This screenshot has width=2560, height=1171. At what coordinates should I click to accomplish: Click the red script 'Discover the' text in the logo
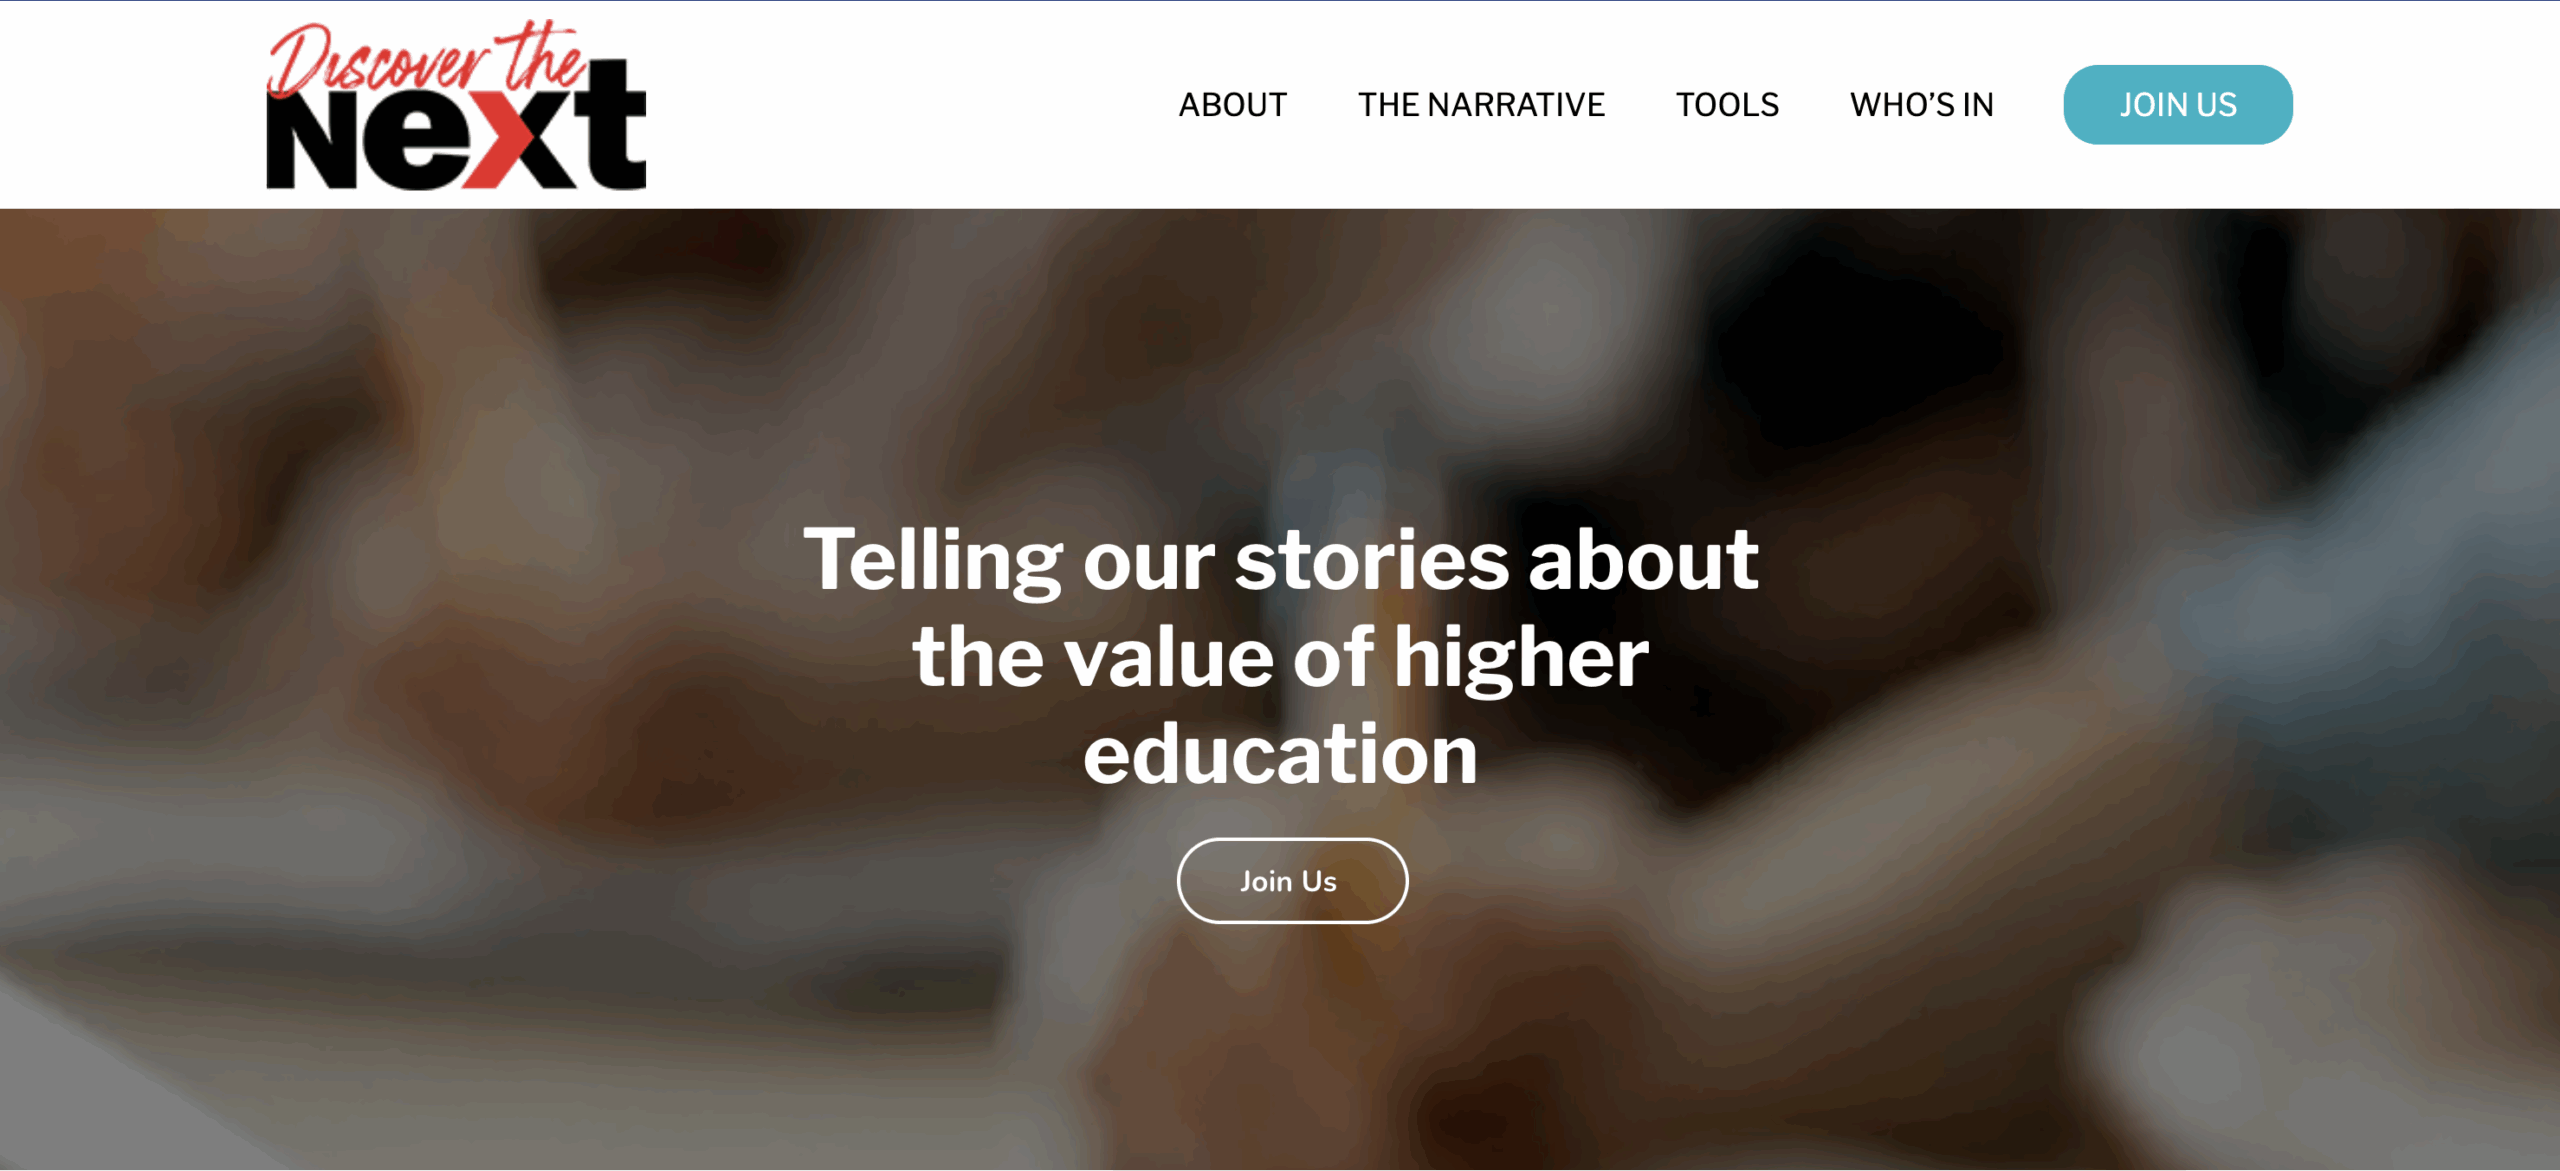pyautogui.click(x=428, y=60)
